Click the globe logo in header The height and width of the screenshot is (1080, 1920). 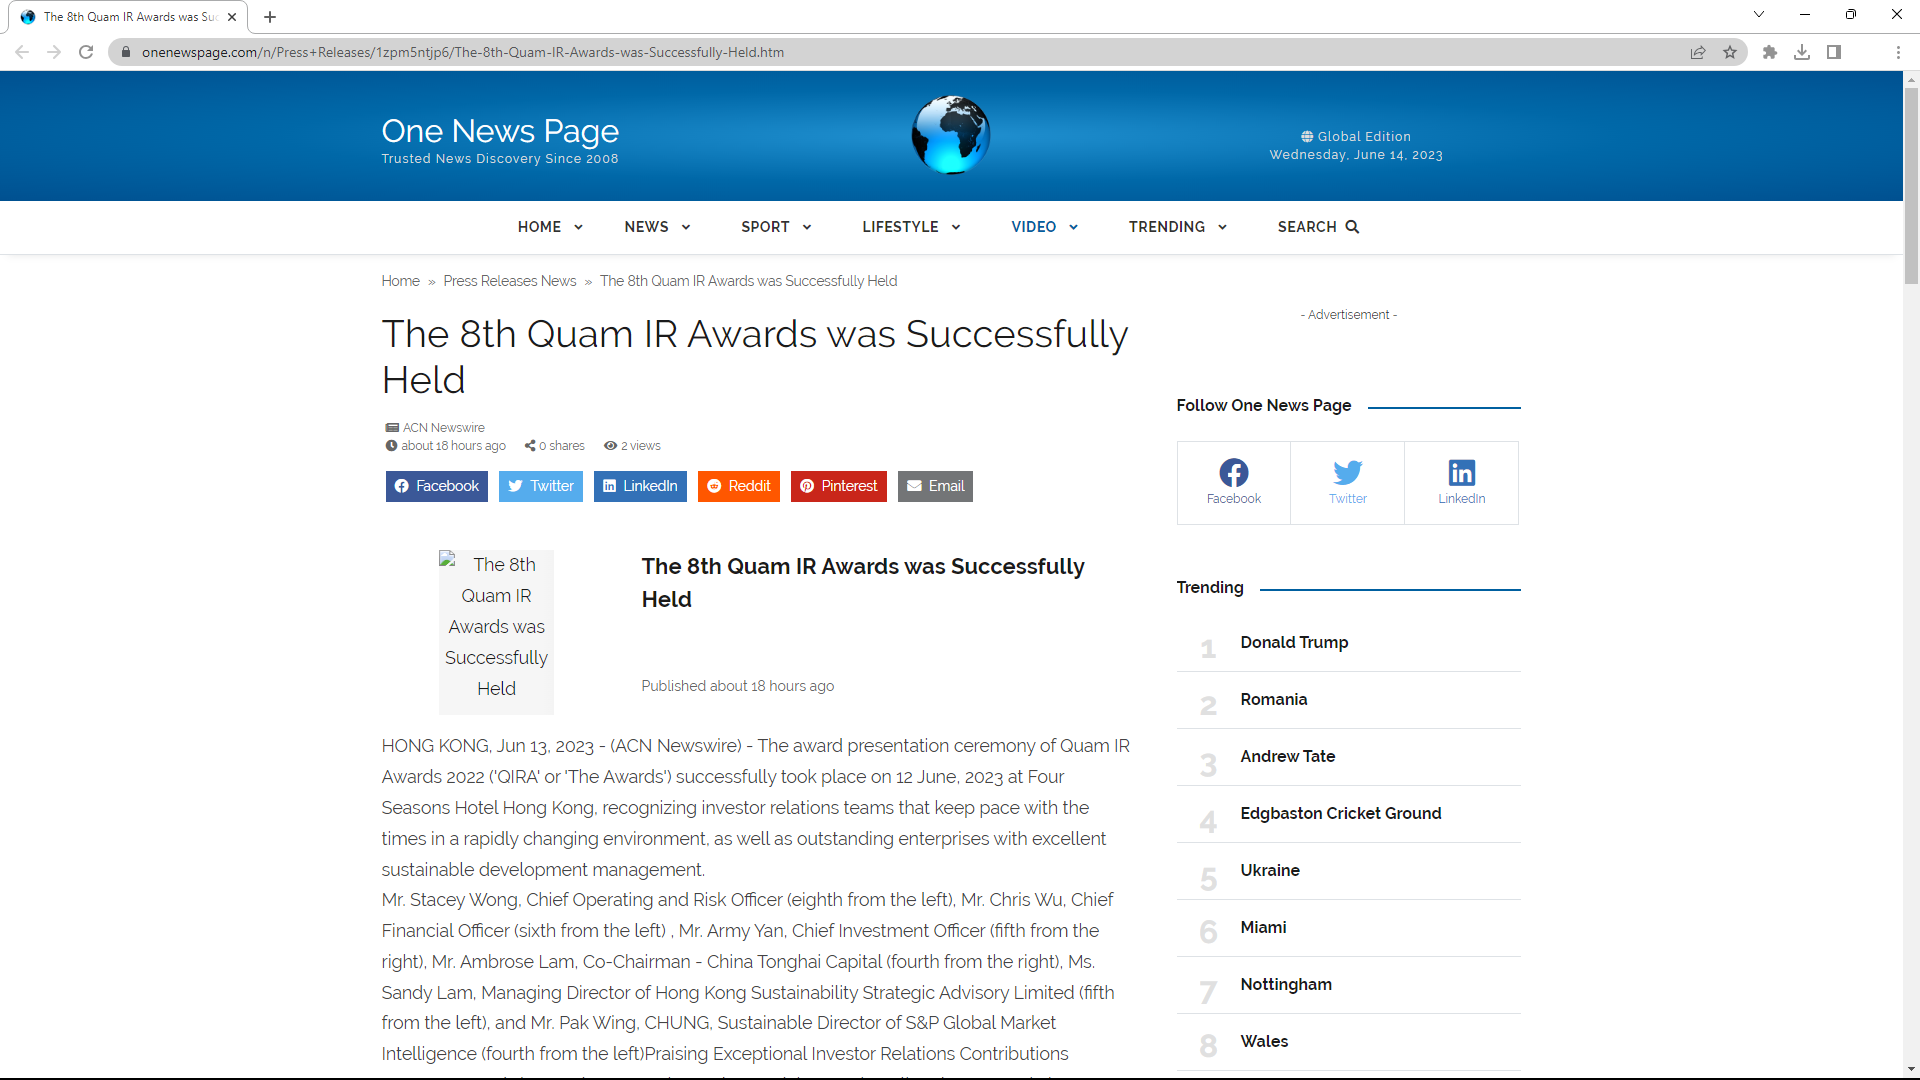tap(950, 135)
